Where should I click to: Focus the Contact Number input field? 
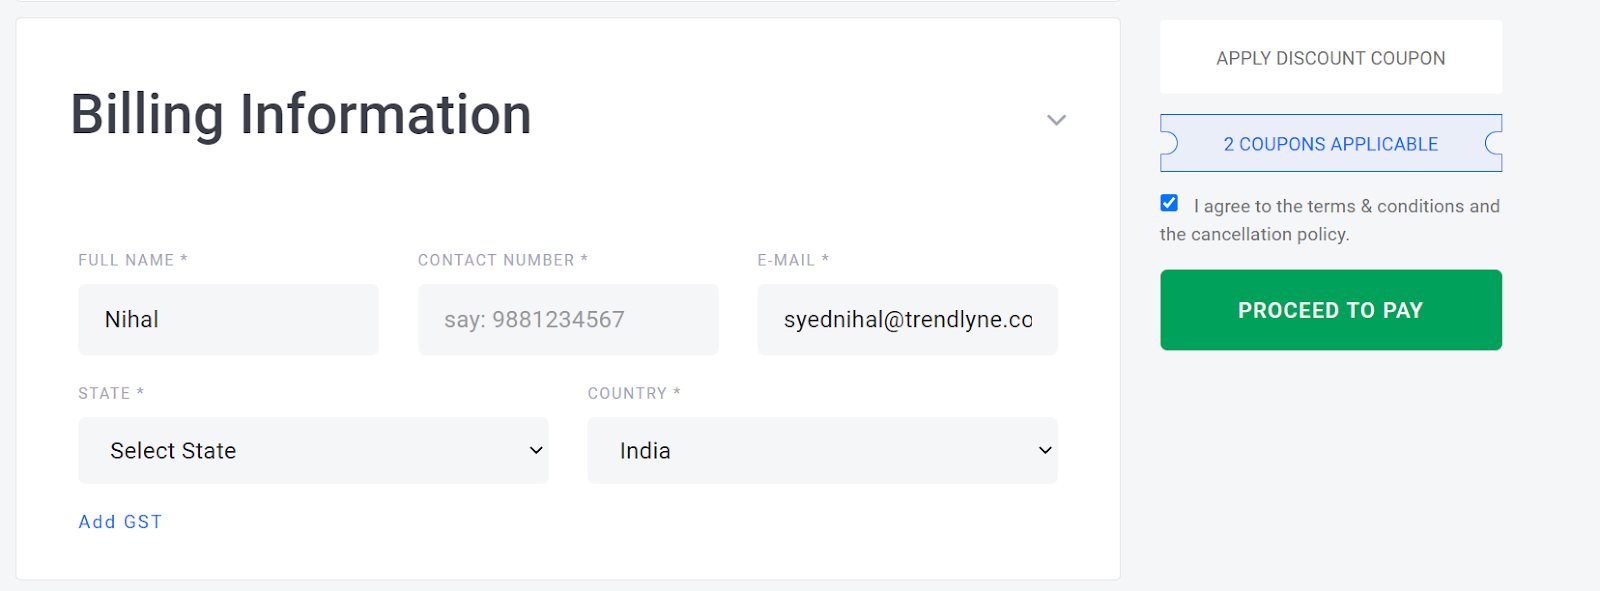(x=568, y=320)
